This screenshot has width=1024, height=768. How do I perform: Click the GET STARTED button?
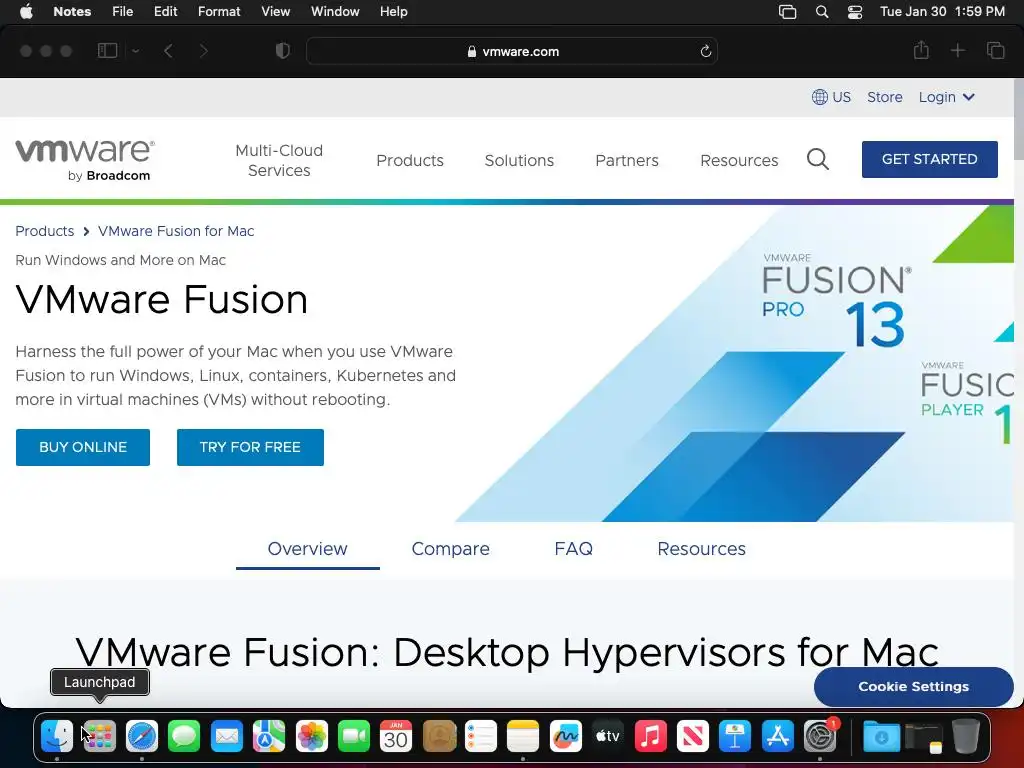[929, 159]
